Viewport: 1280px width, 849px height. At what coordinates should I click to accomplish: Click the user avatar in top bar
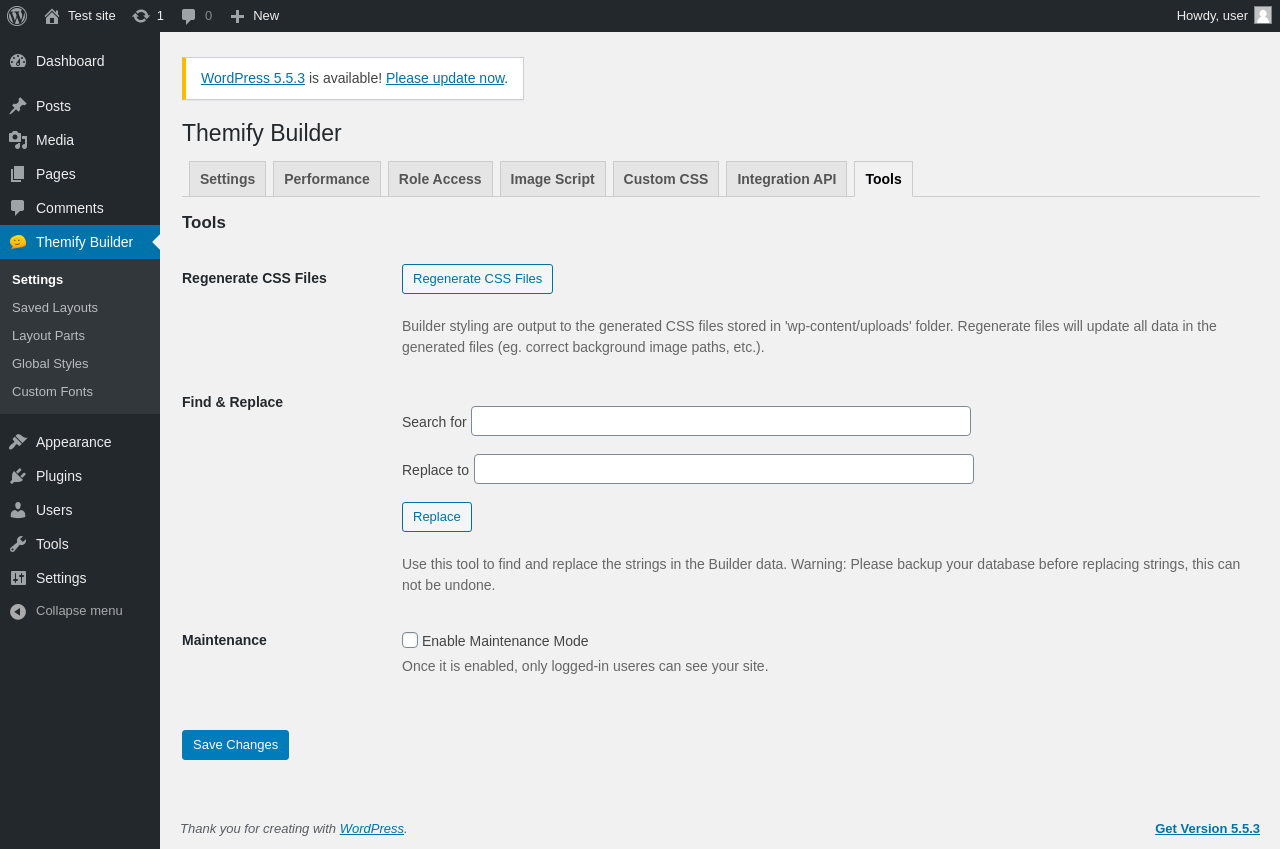1263,15
